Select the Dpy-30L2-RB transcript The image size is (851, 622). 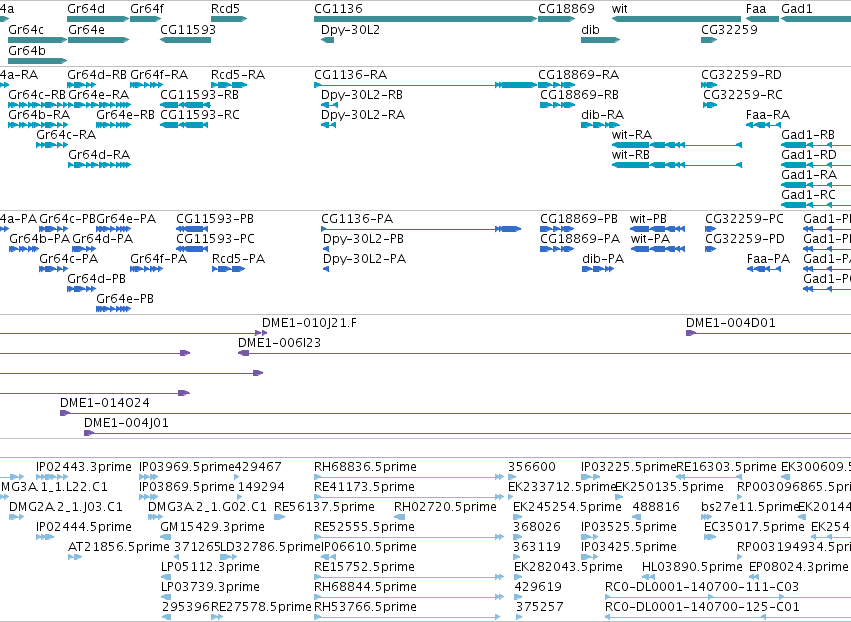(x=327, y=105)
